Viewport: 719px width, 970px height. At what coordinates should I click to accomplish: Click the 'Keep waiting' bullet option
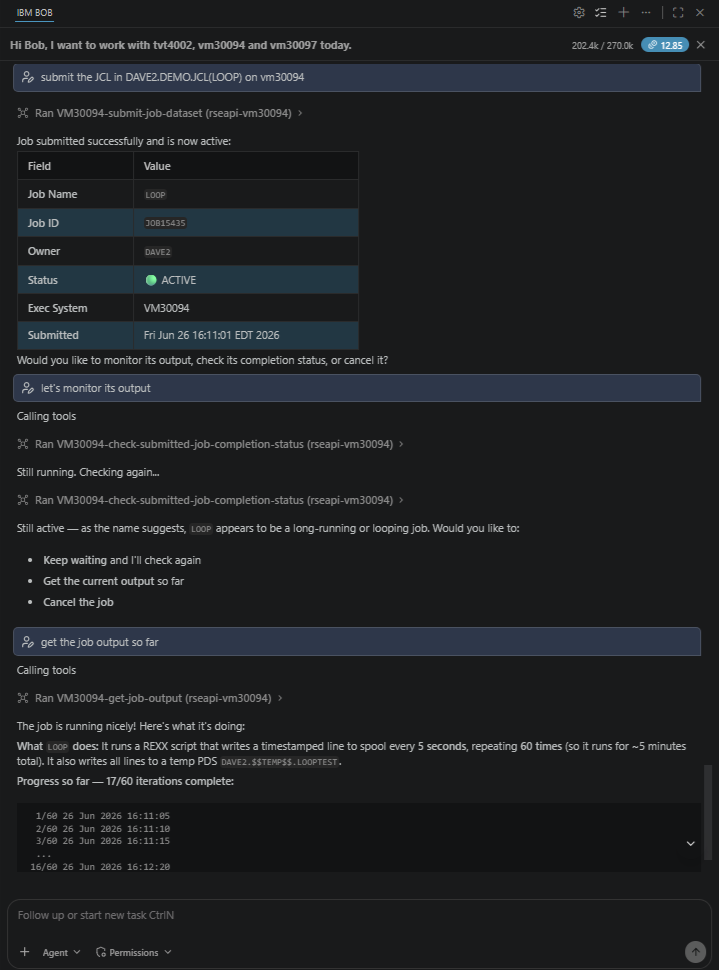click(x=122, y=560)
